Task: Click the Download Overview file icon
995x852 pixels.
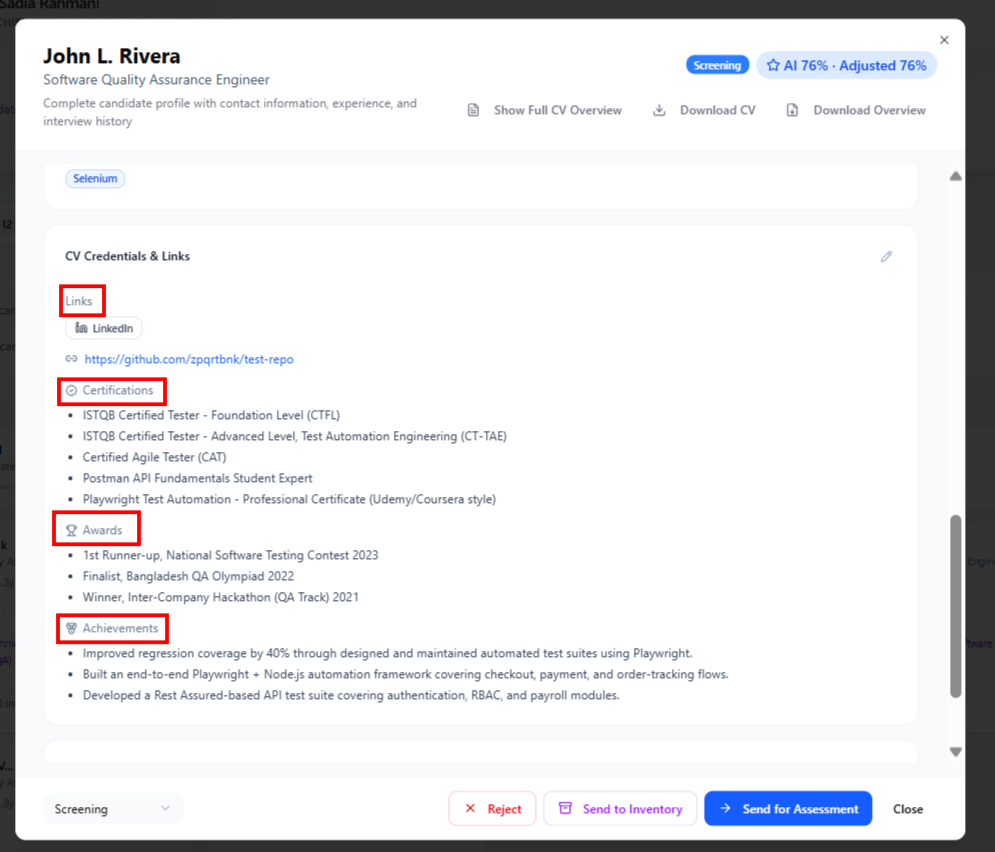Action: point(792,110)
